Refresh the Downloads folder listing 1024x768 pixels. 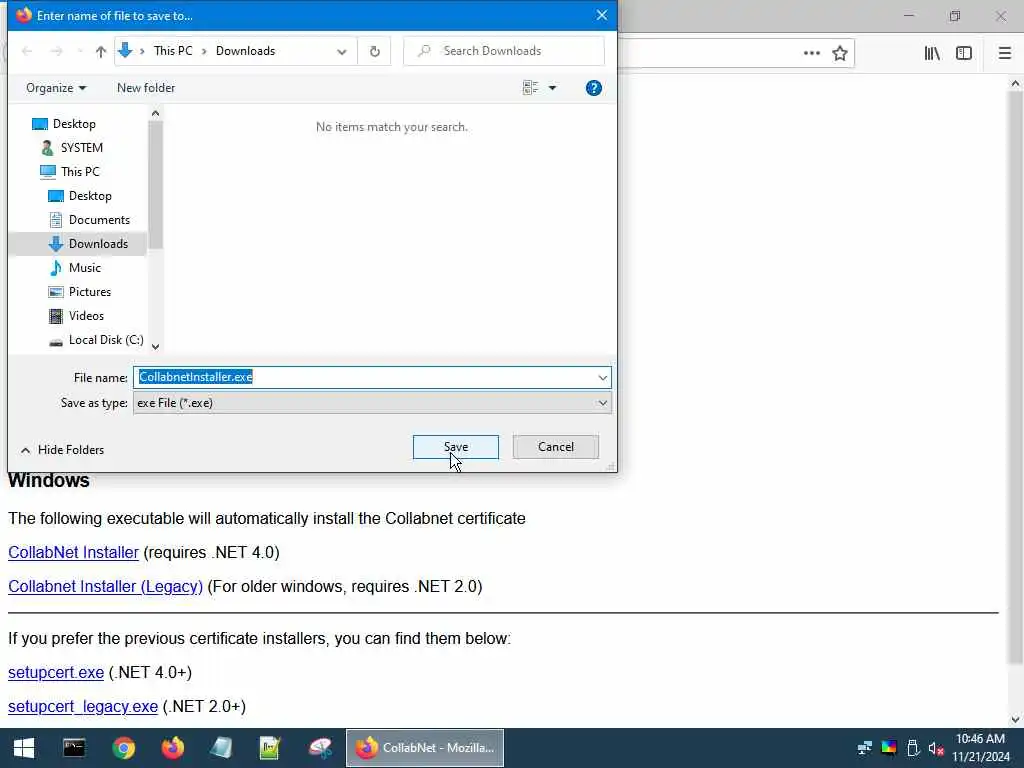pyautogui.click(x=375, y=51)
